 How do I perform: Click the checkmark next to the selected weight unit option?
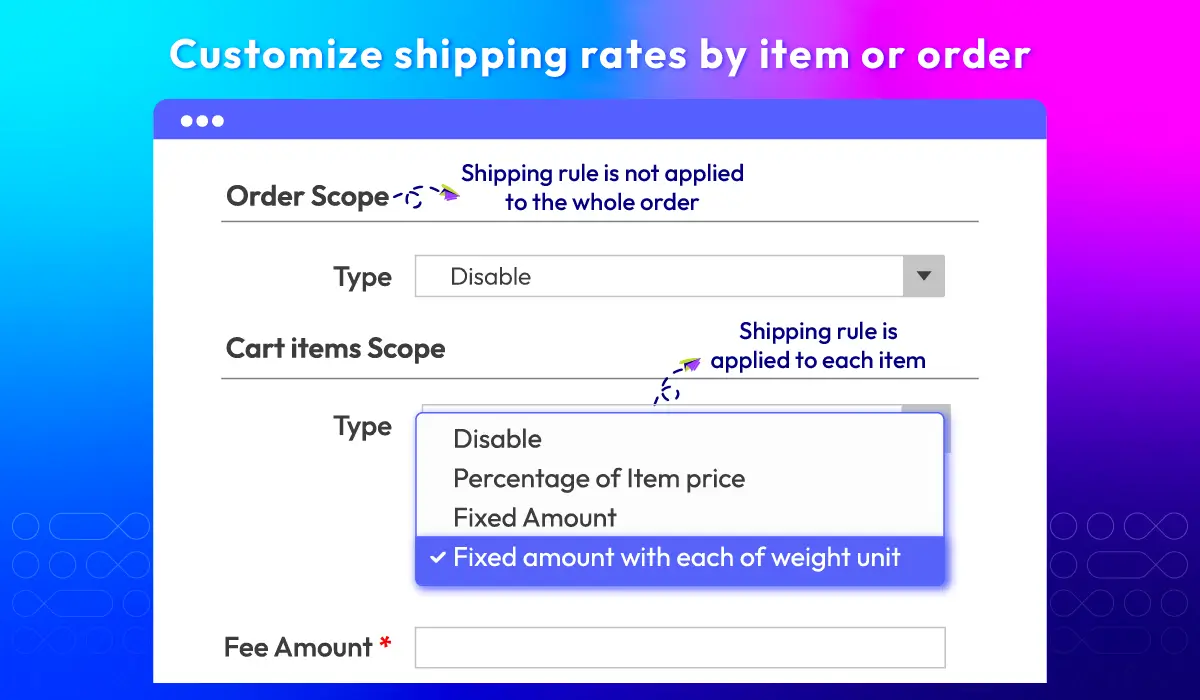[x=437, y=558]
